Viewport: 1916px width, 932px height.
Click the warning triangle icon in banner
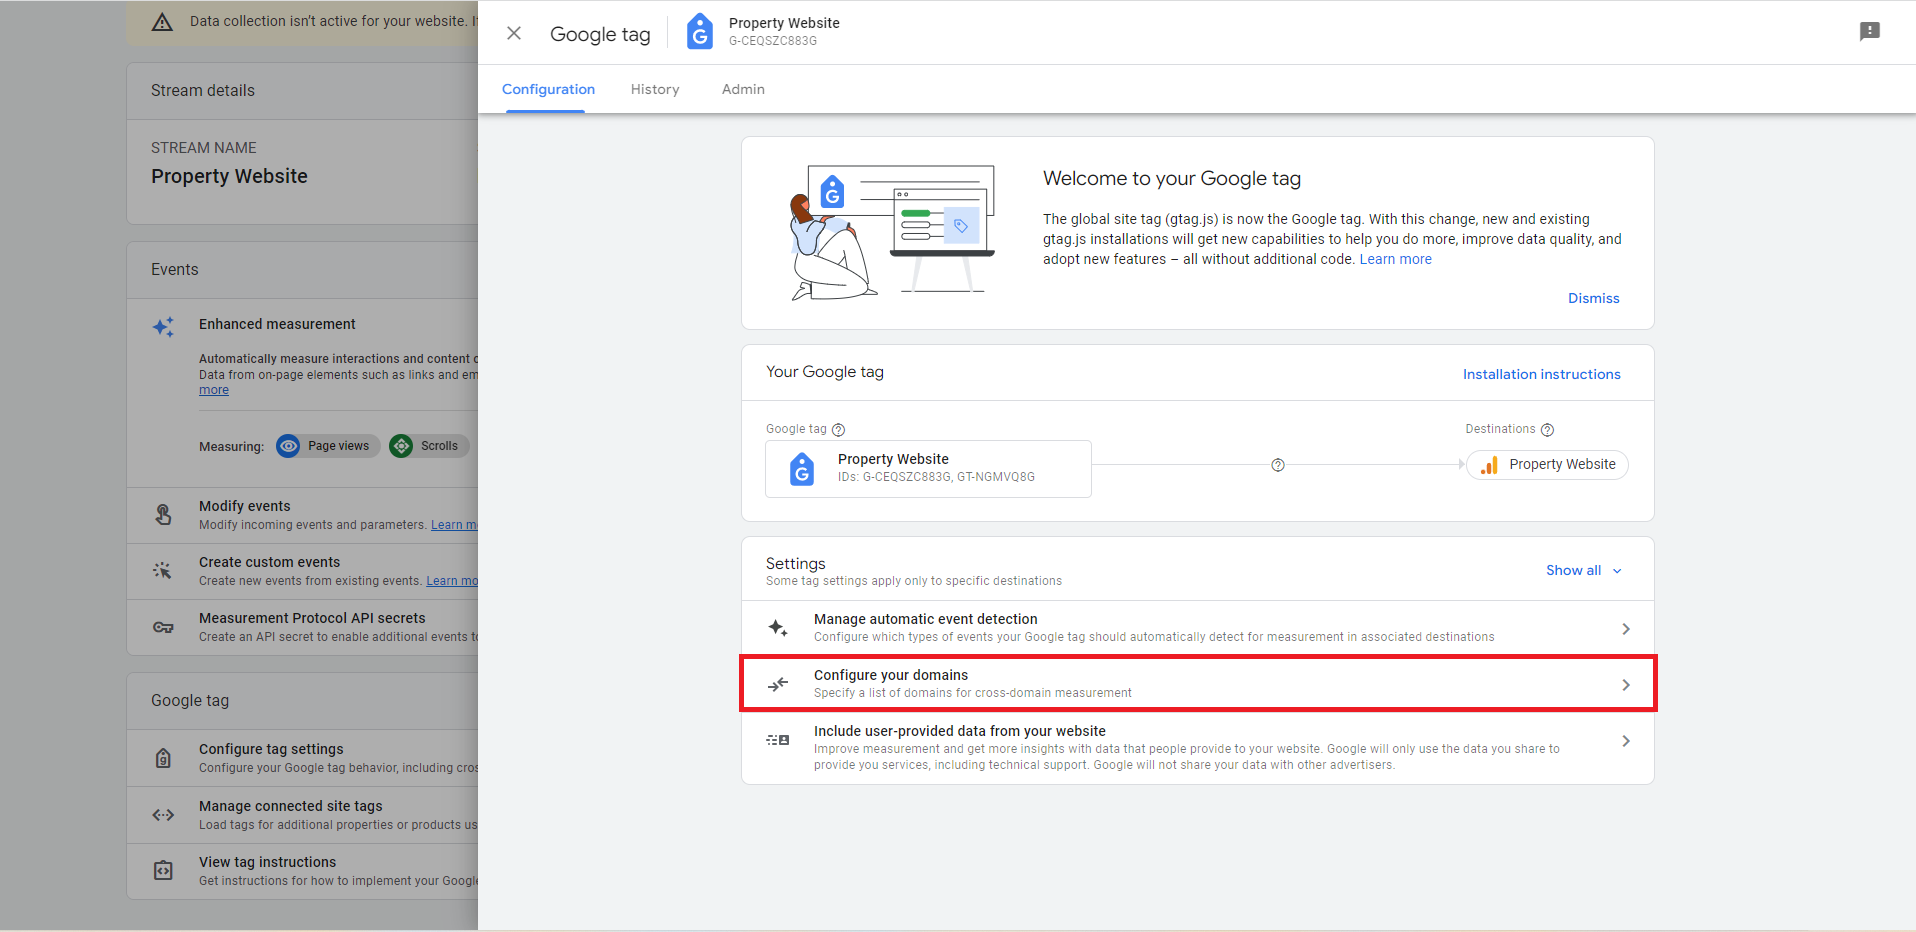[162, 22]
